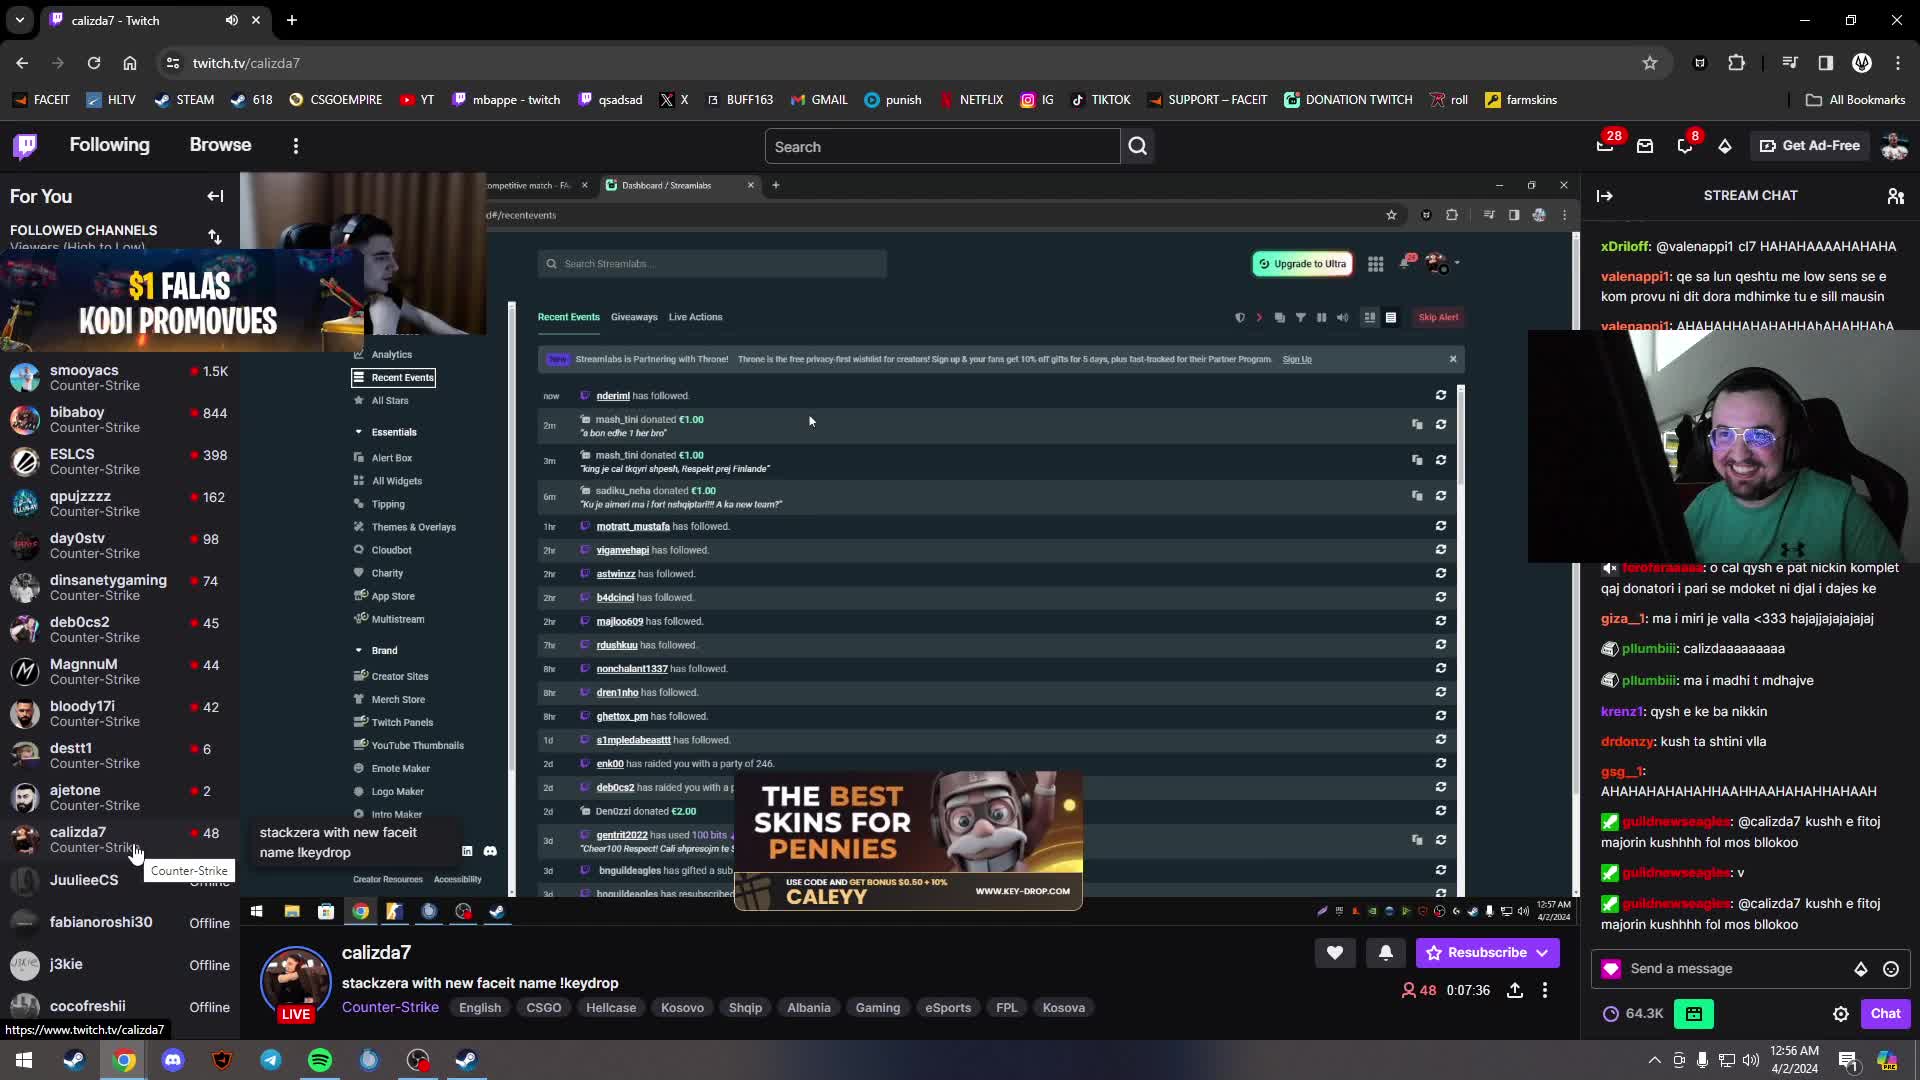The image size is (1920, 1080).
Task: Open Telegram from taskbar
Action: pyautogui.click(x=271, y=1060)
